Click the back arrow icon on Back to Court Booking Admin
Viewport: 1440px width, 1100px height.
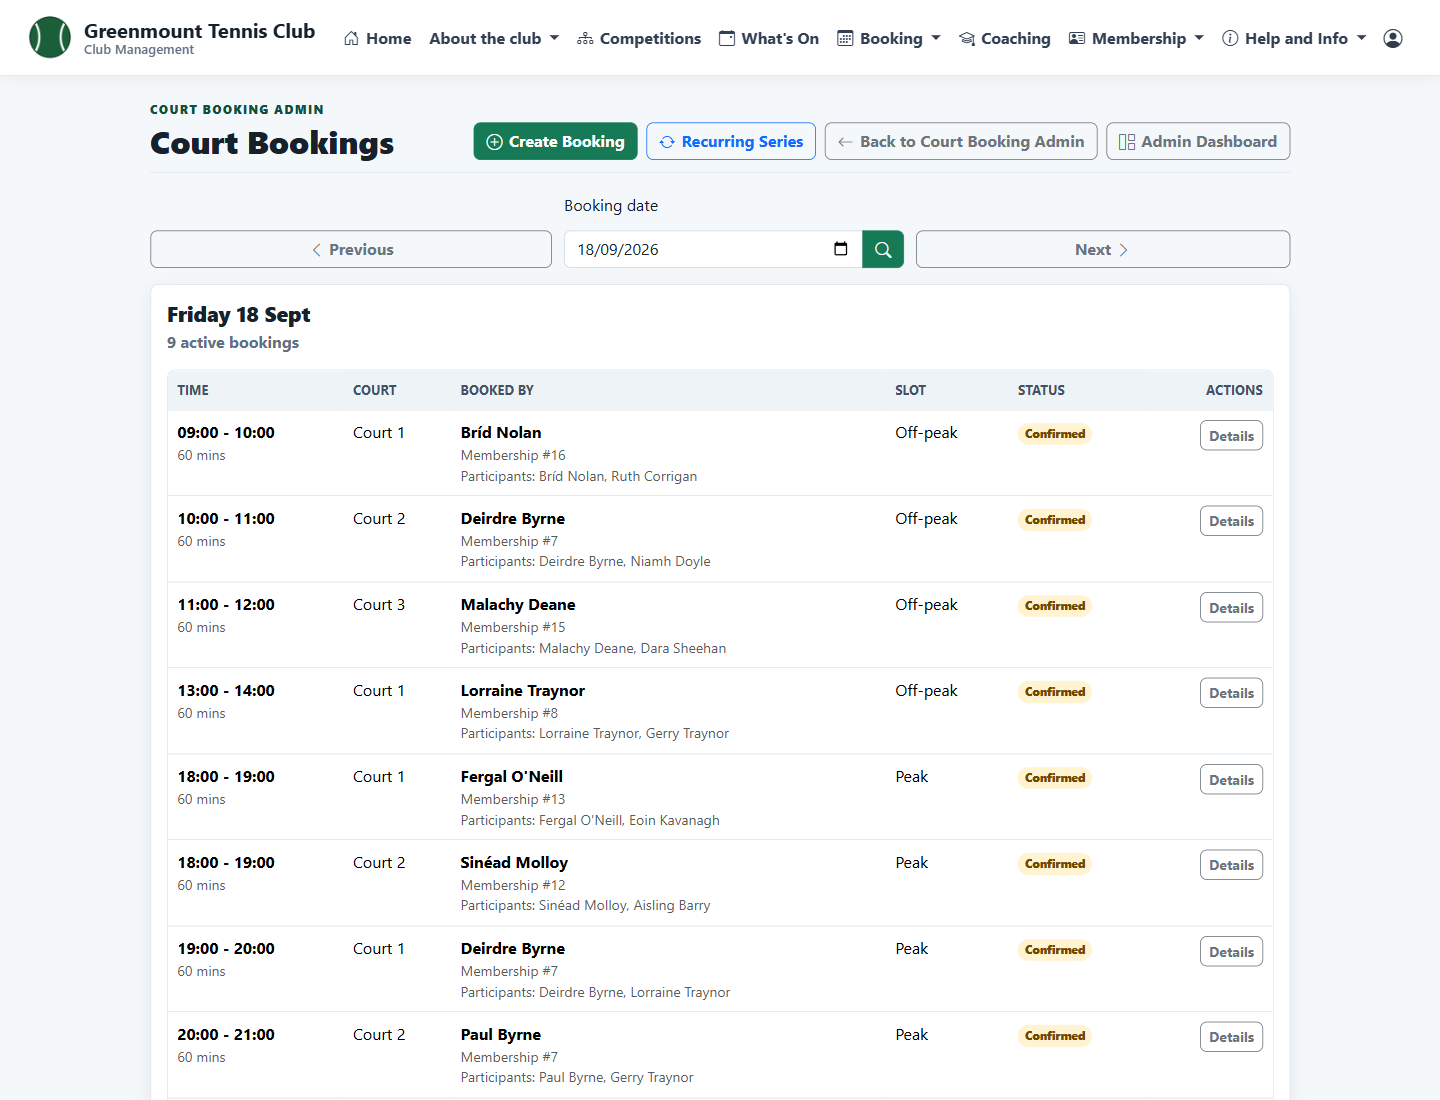point(845,142)
